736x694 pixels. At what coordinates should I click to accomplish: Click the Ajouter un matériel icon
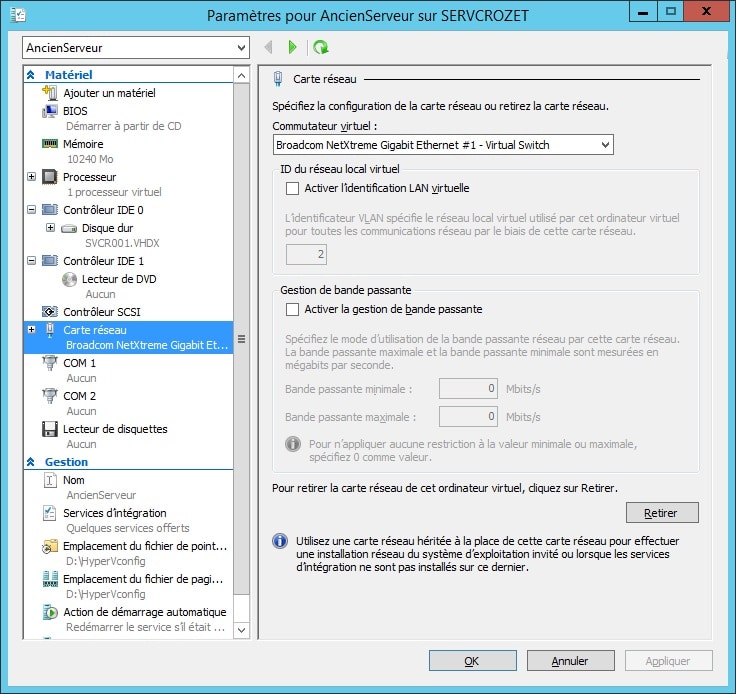50,92
